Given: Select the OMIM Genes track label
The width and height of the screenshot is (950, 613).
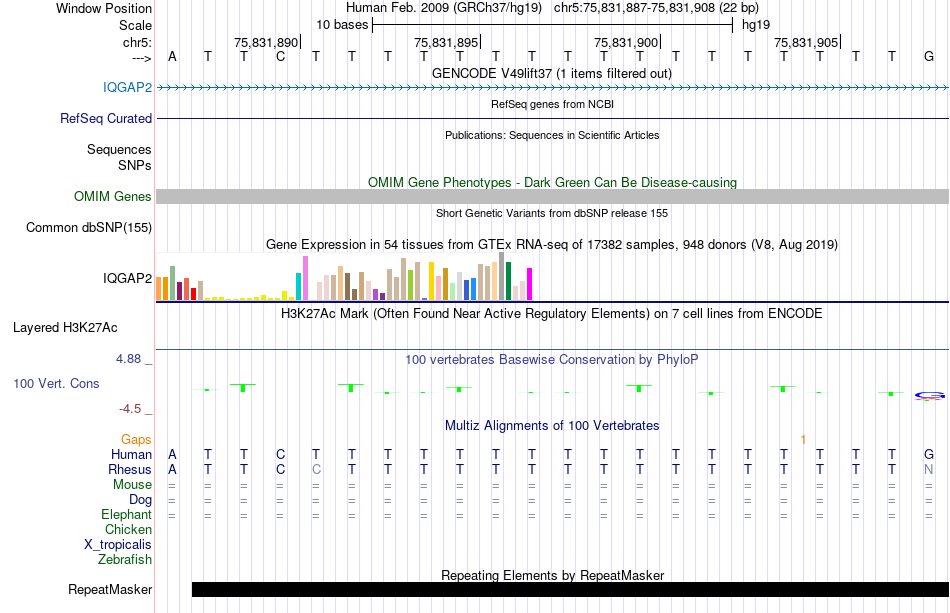Looking at the screenshot, I should [x=112, y=196].
